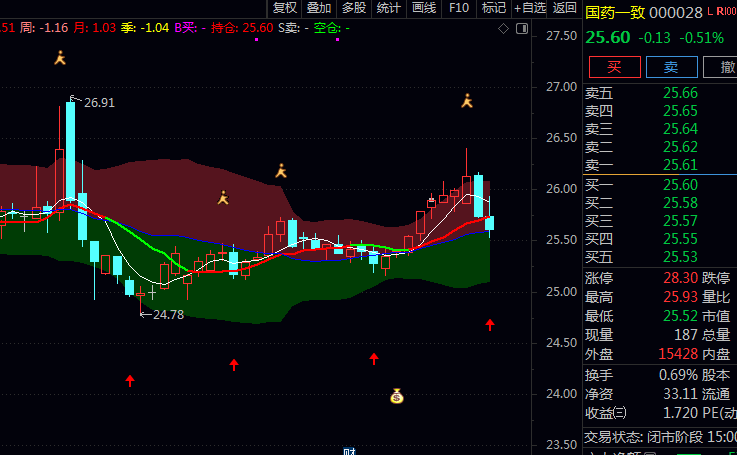Click the change percentage -0.51%
The image size is (737, 455).
[x=701, y=38]
